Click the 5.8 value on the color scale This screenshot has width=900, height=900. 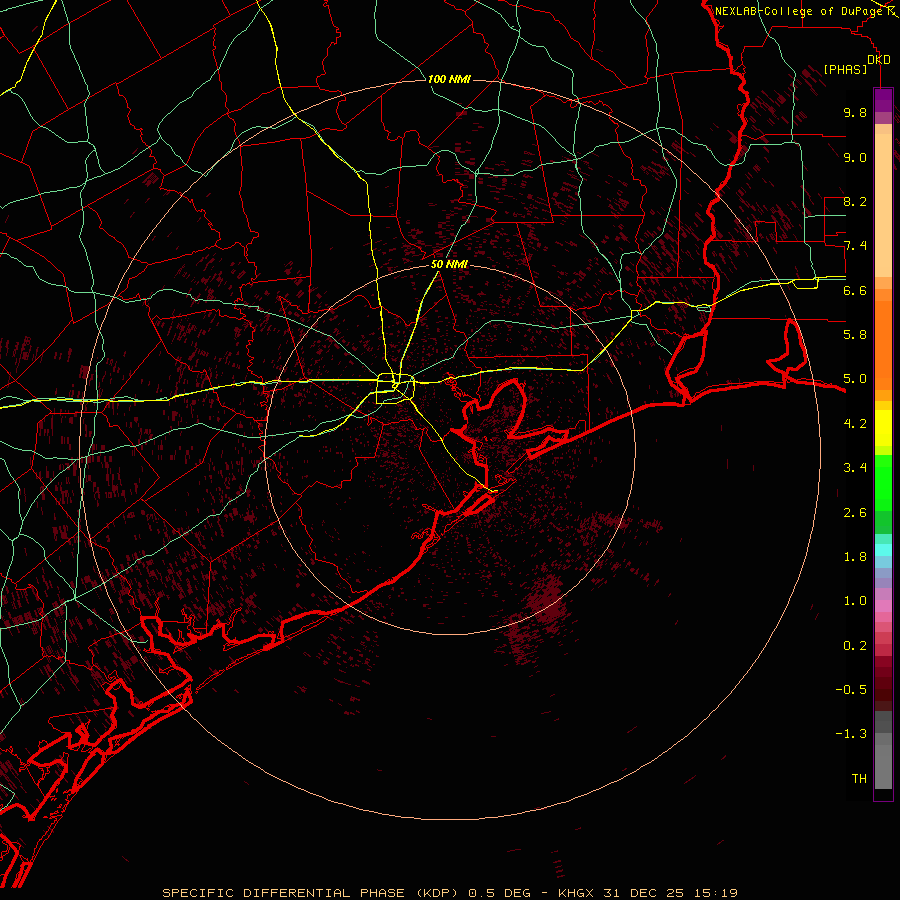855,335
